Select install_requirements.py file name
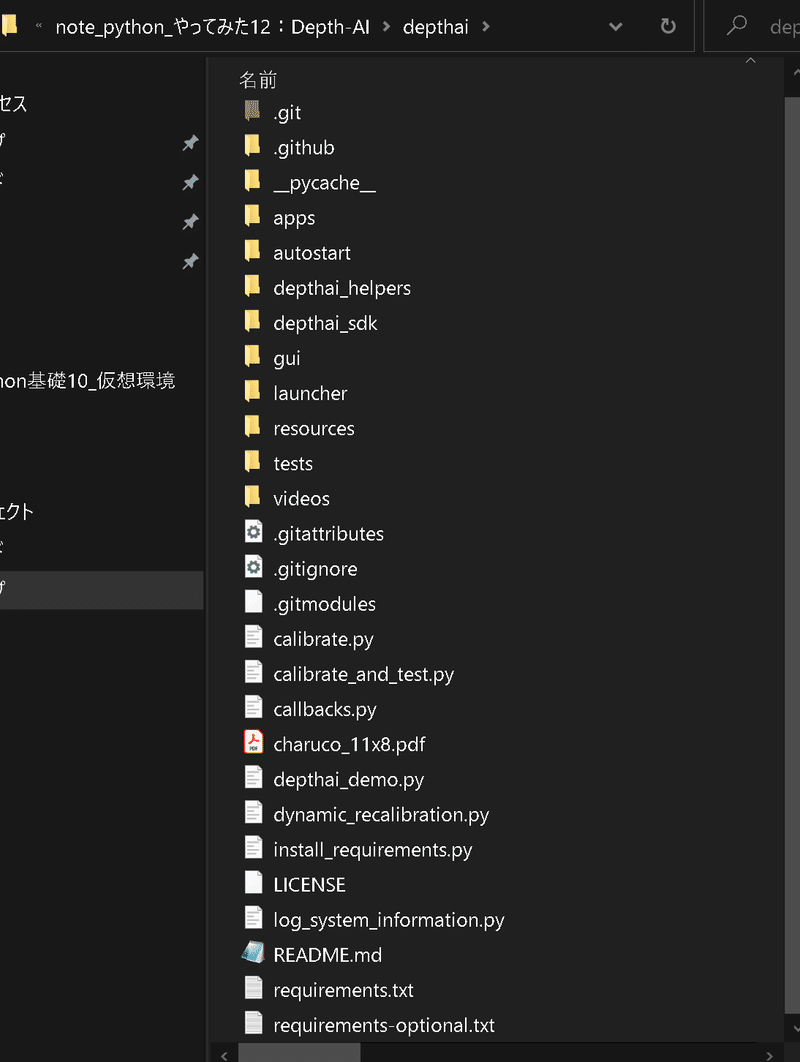Screen dimensions: 800x1062 coord(373,850)
